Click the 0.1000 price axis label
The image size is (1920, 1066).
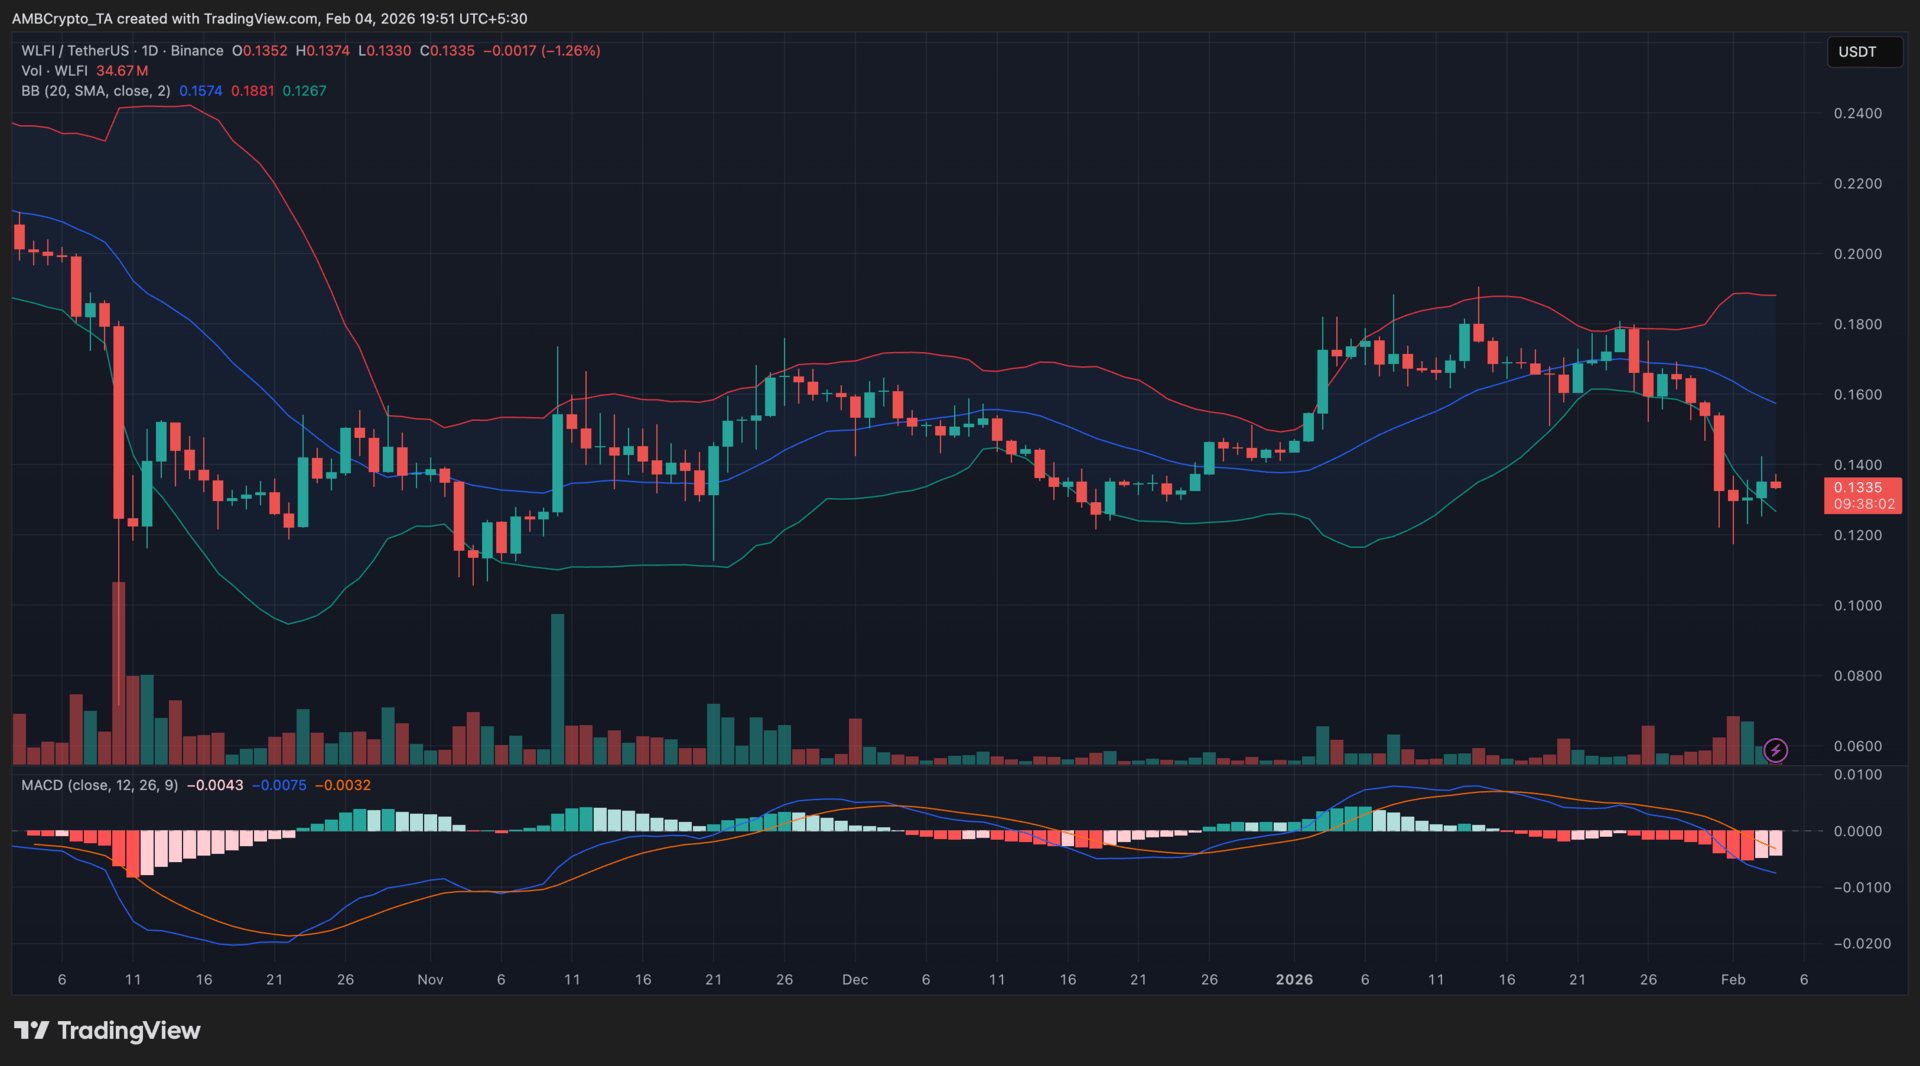[1858, 606]
